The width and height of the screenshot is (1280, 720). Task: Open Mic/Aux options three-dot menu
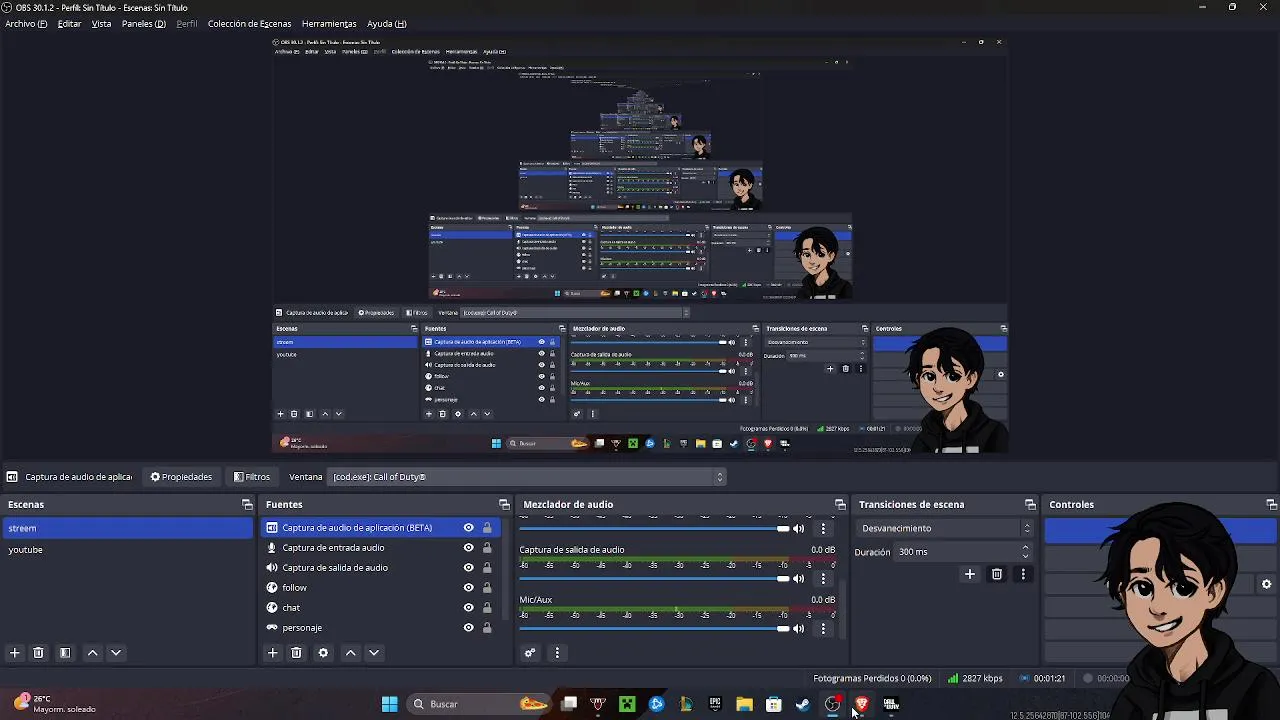pyautogui.click(x=824, y=629)
